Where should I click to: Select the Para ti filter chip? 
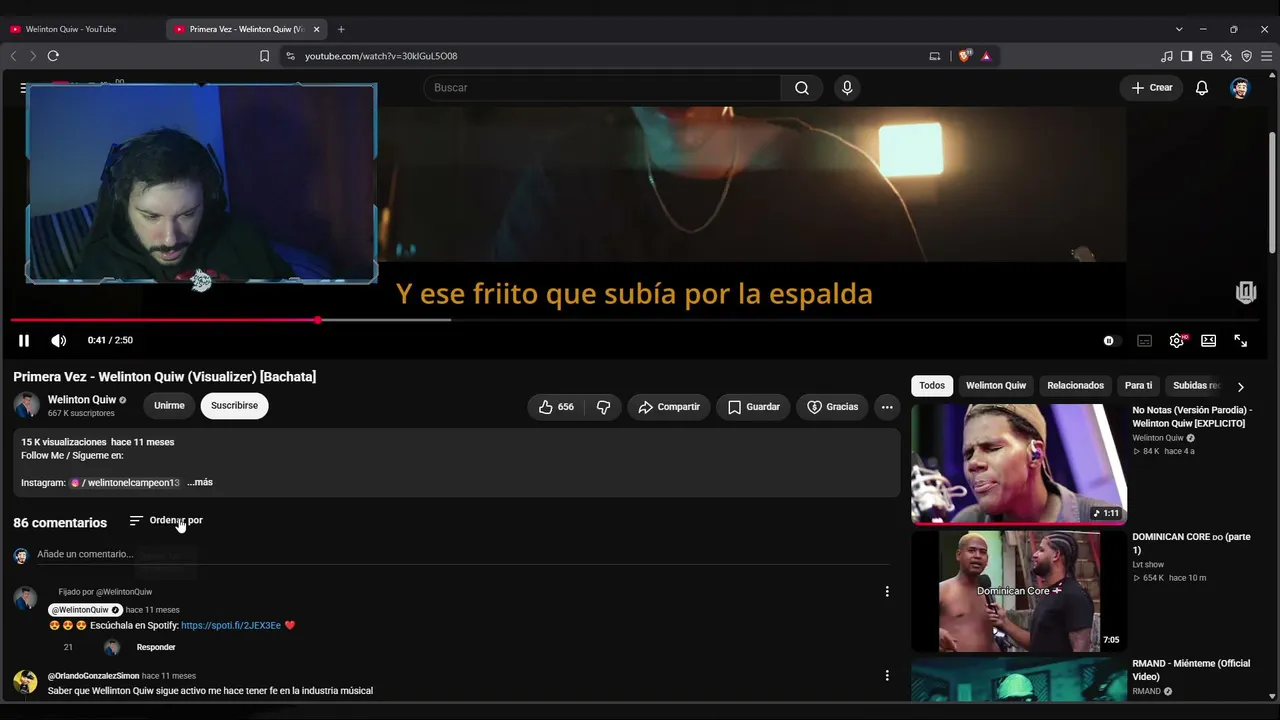(1138, 386)
